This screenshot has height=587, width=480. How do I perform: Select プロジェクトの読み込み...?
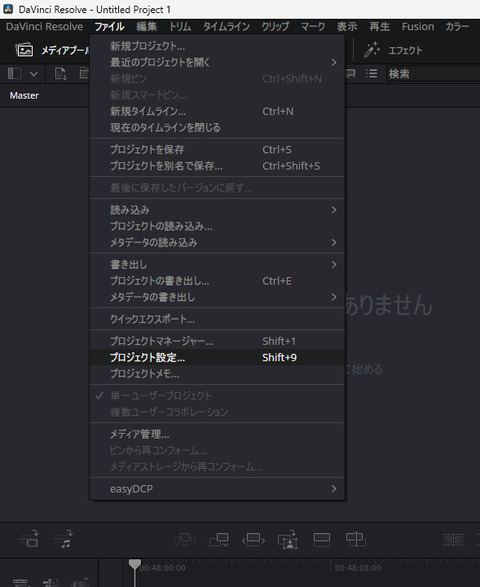tap(217, 226)
